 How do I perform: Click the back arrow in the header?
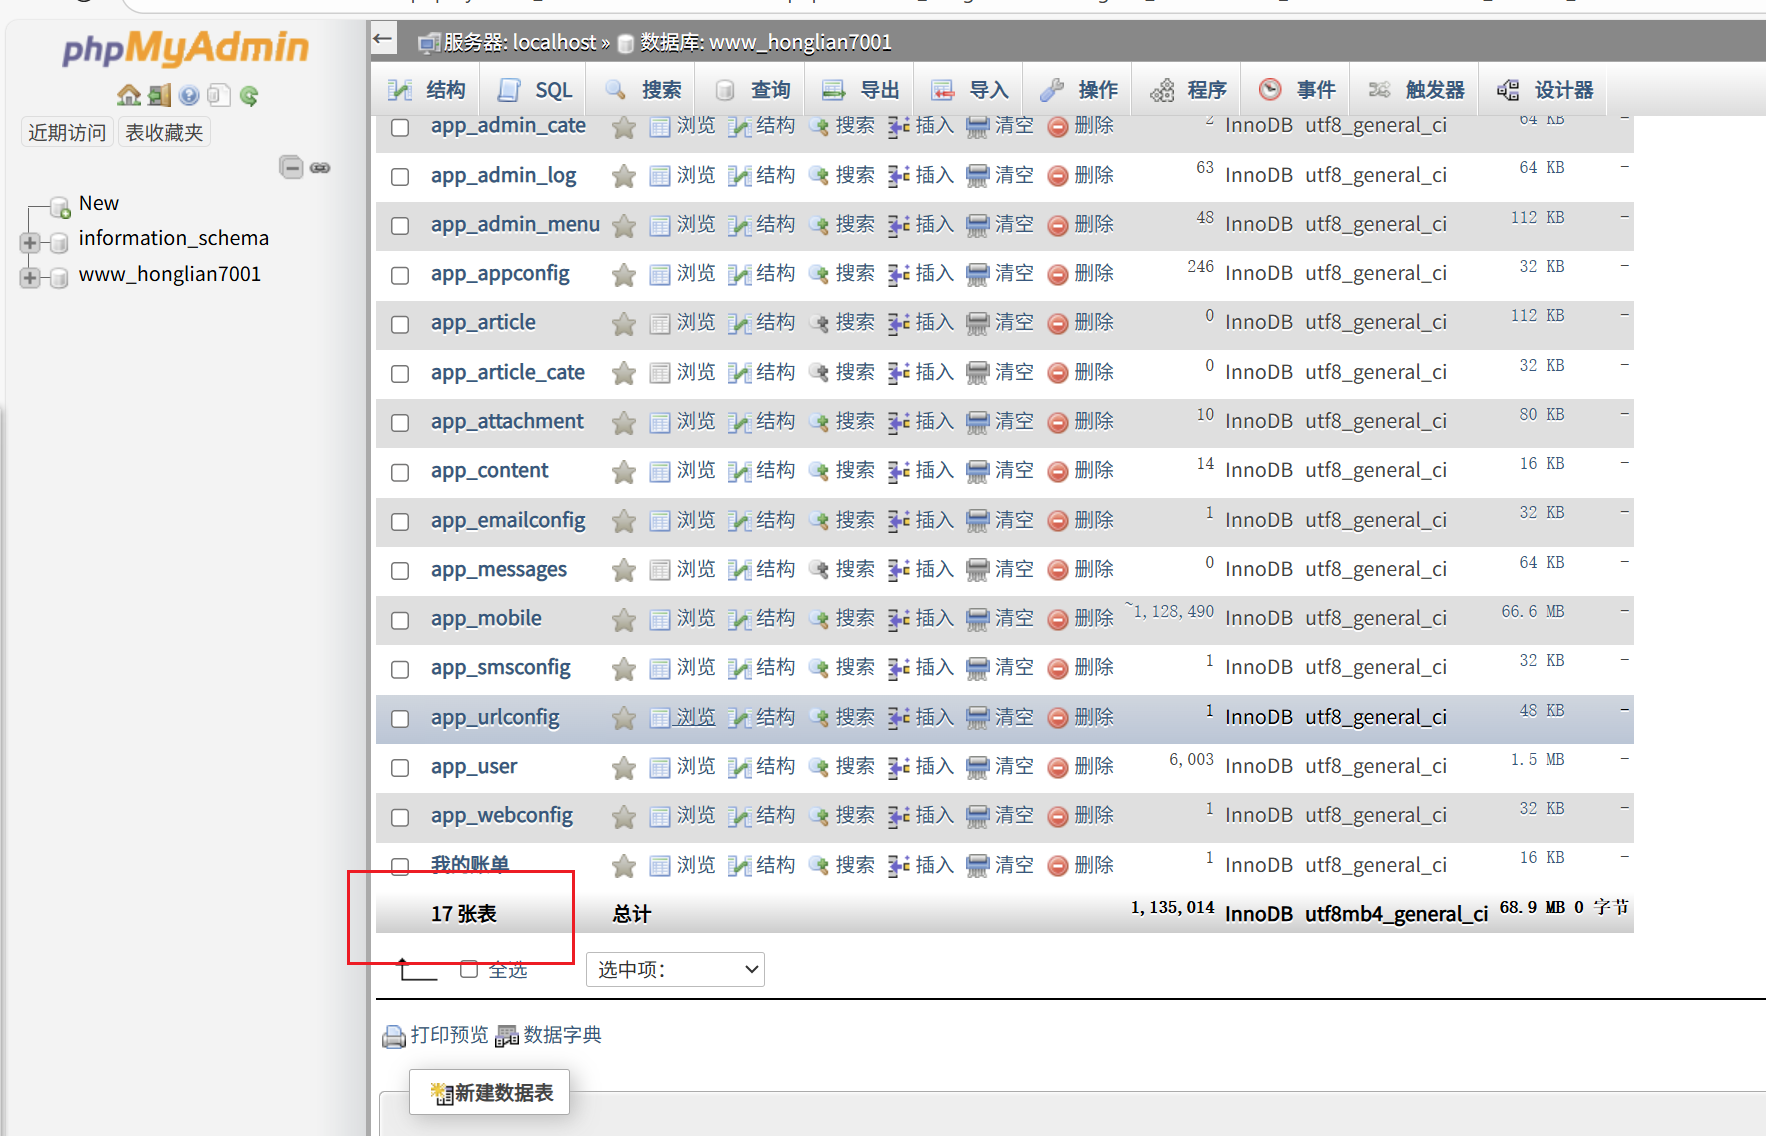[x=383, y=40]
